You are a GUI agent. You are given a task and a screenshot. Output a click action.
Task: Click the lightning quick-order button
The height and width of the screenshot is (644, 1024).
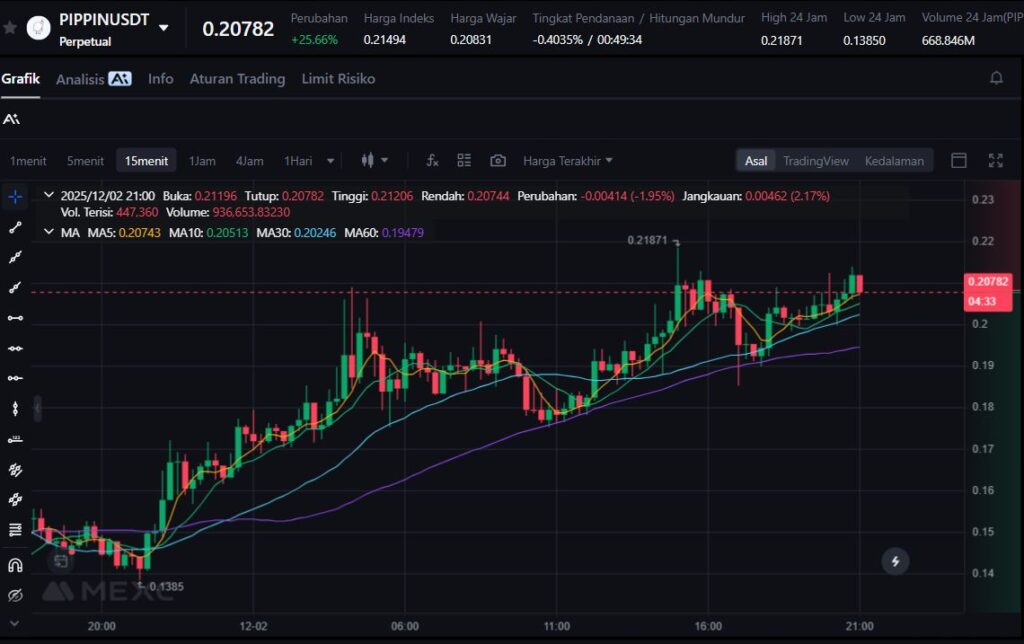(895, 562)
